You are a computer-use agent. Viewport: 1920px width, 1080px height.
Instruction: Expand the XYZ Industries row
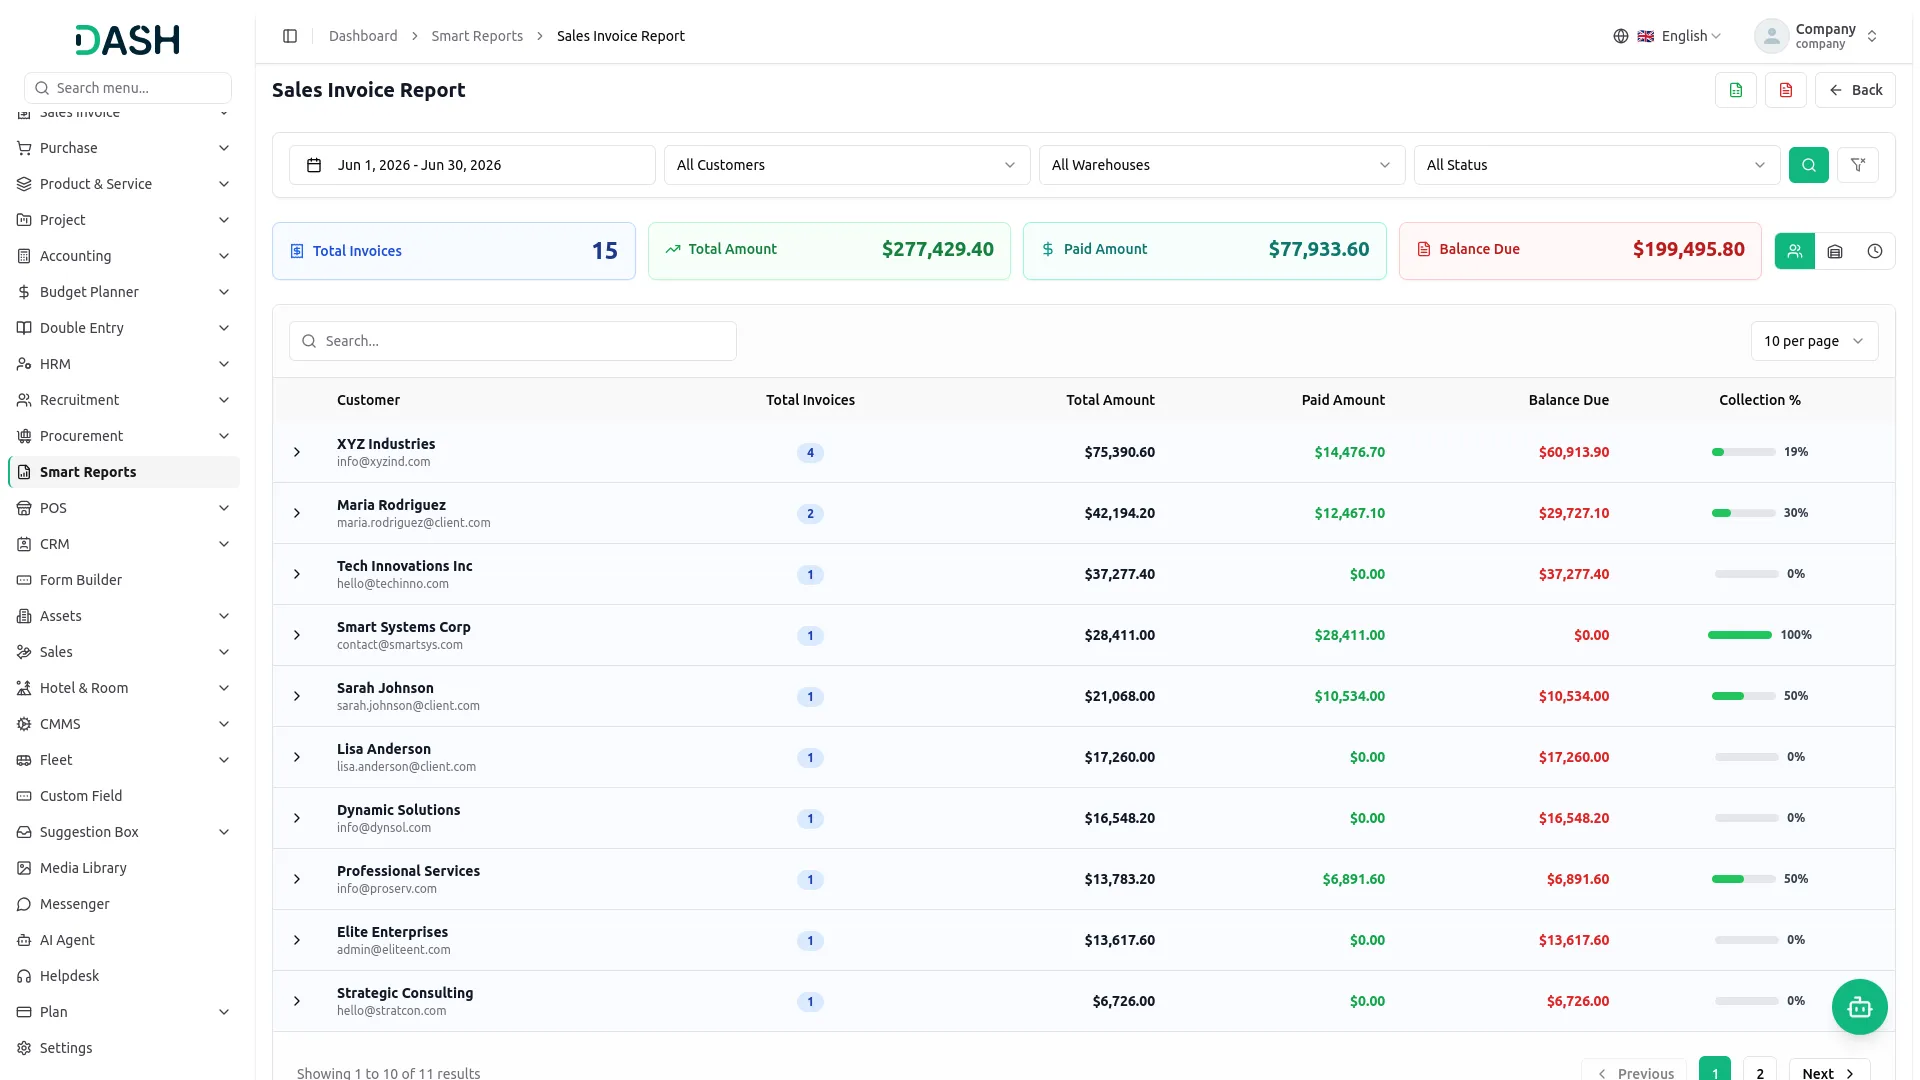pyautogui.click(x=297, y=452)
